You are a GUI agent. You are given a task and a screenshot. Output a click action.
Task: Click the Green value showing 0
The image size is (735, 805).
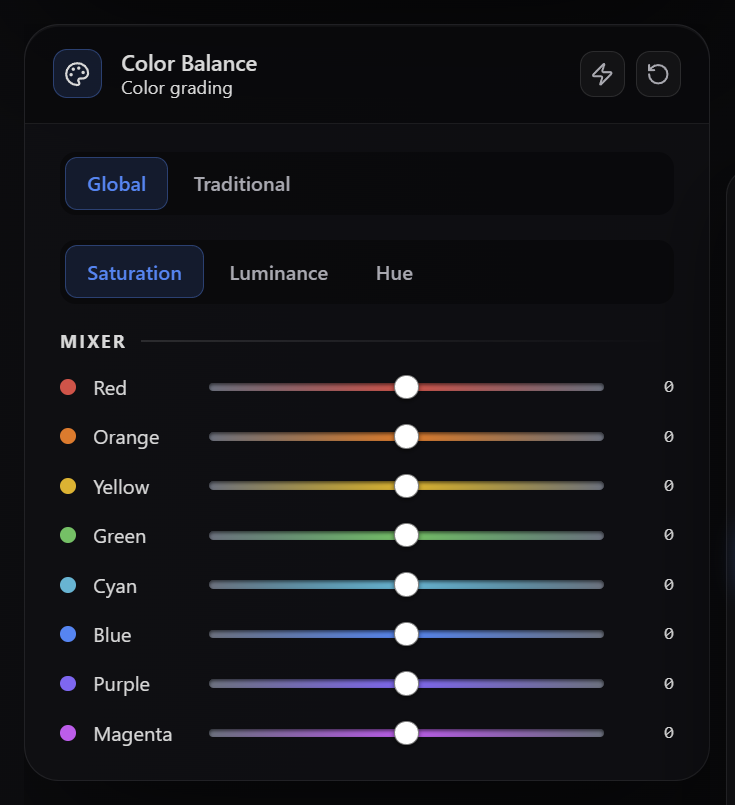(x=668, y=534)
